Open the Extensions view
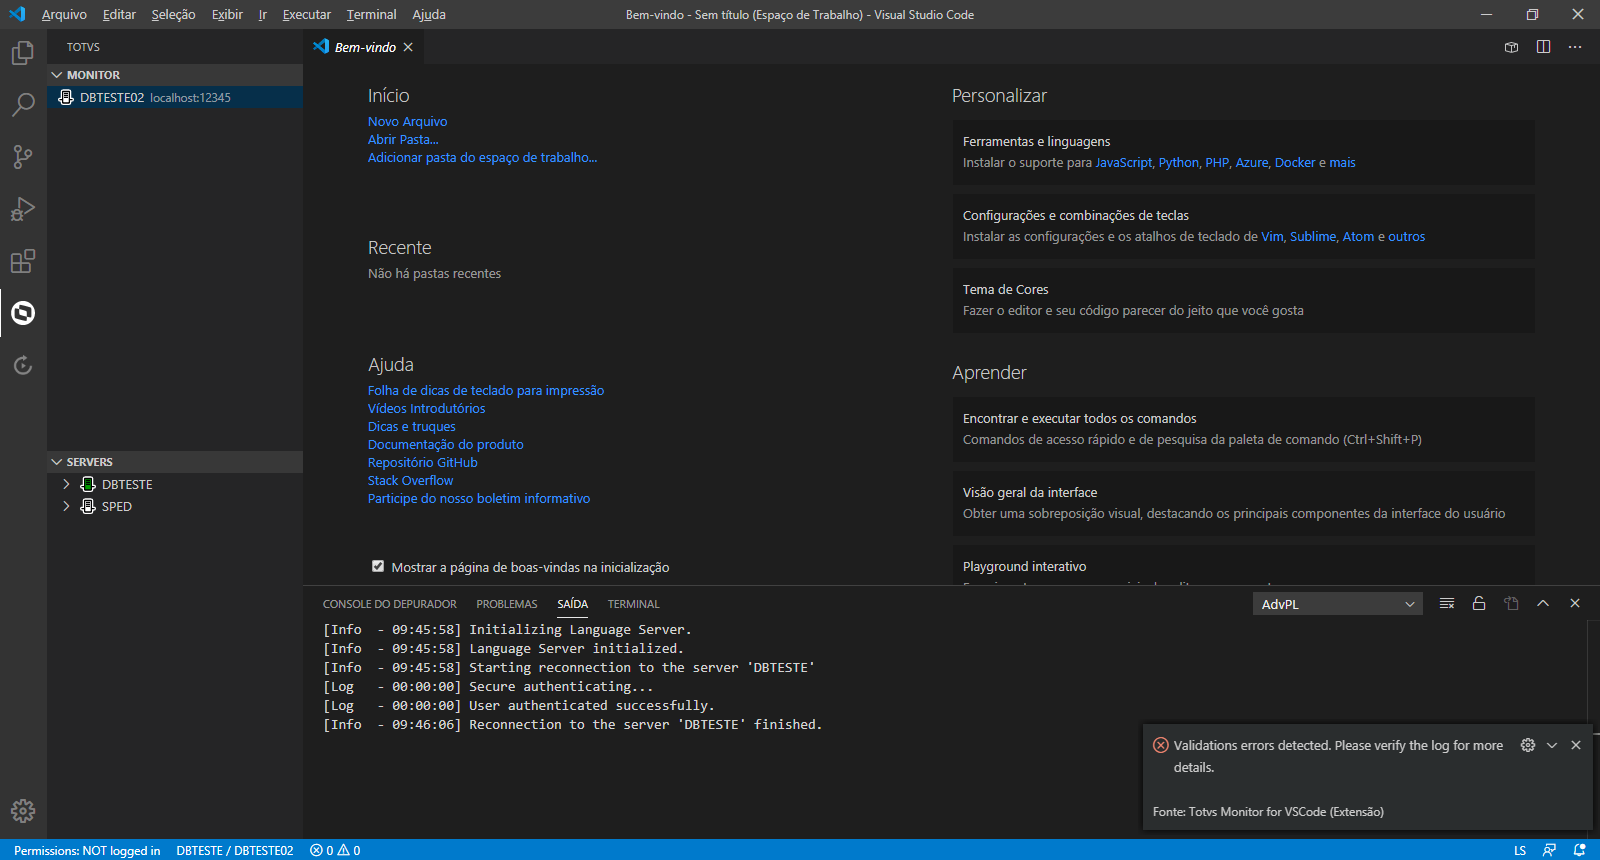 [23, 261]
